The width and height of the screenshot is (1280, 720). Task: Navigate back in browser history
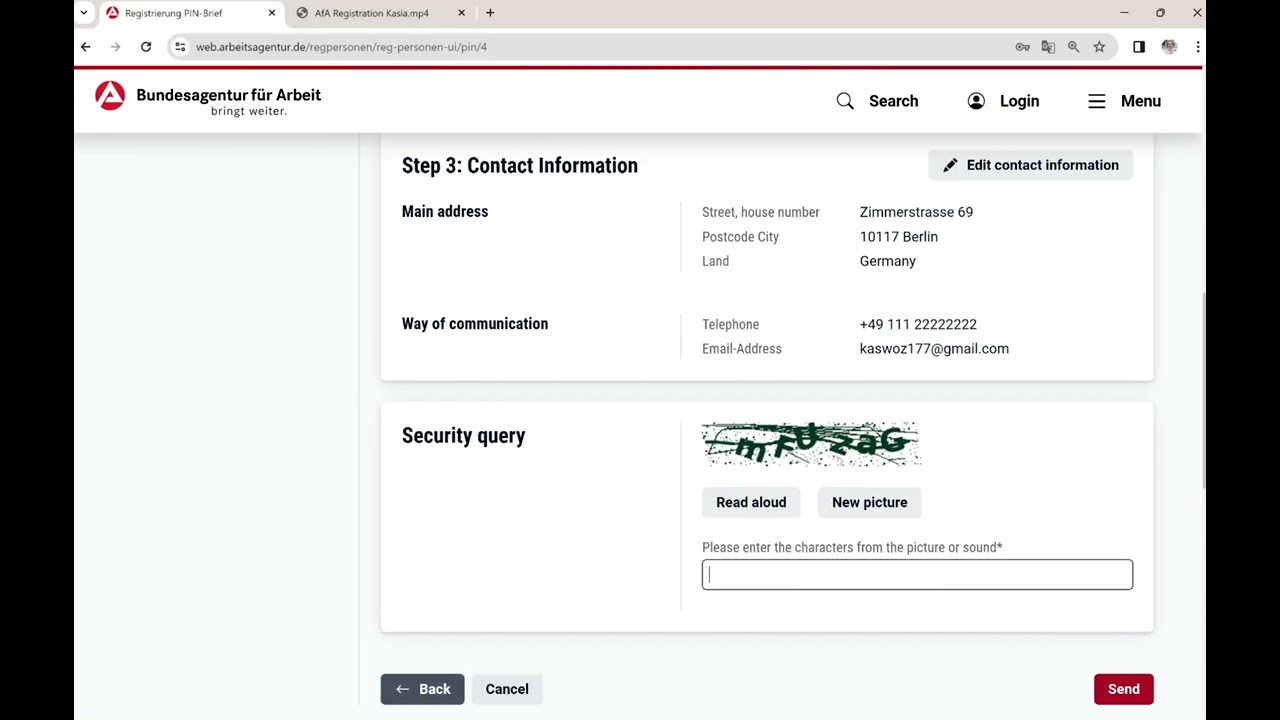pyautogui.click(x=86, y=47)
